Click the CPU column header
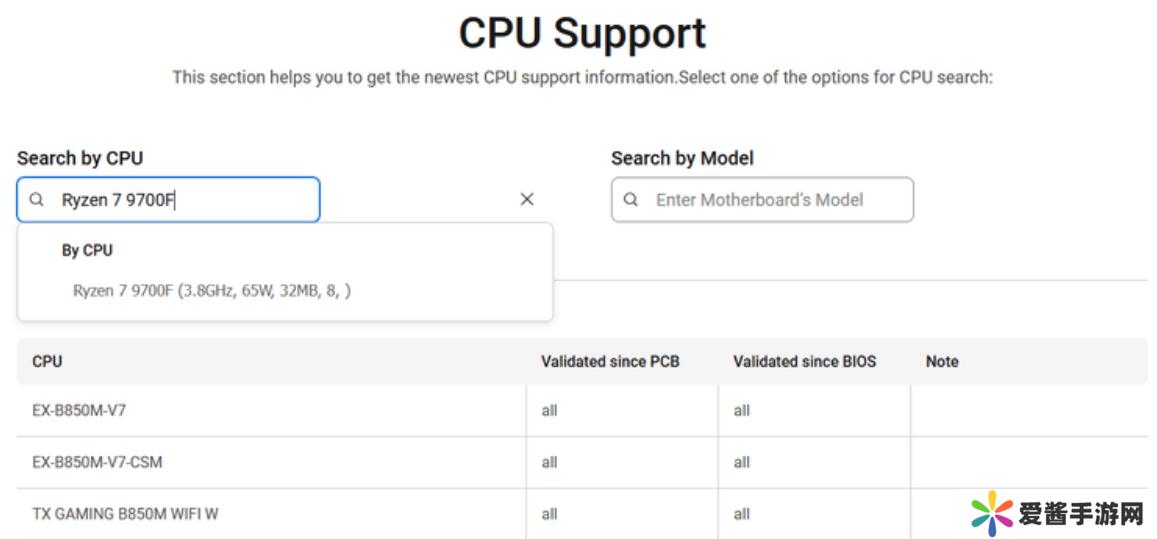The height and width of the screenshot is (539, 1157). coord(47,361)
